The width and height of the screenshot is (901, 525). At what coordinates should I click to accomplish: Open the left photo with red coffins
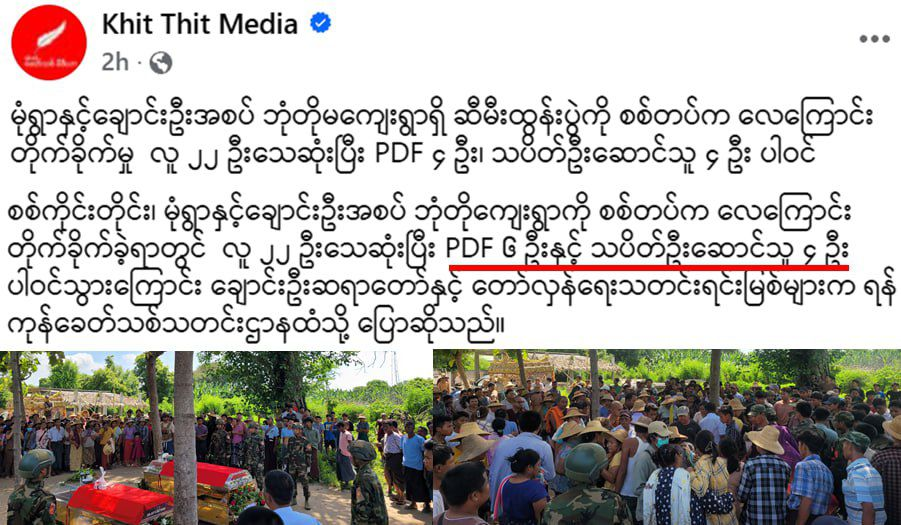pyautogui.click(x=216, y=438)
